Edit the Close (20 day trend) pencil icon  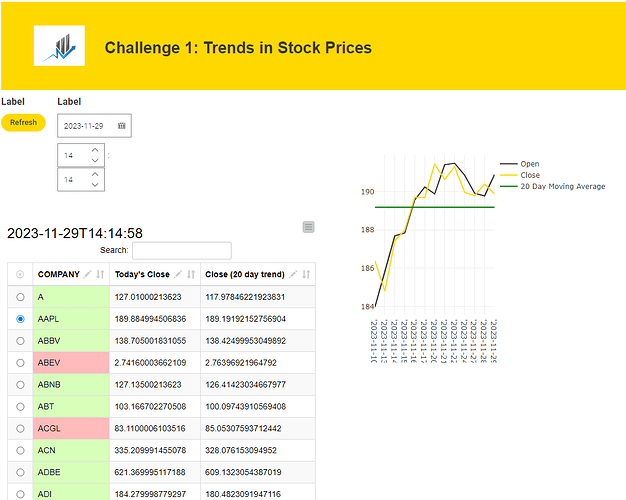coord(293,274)
